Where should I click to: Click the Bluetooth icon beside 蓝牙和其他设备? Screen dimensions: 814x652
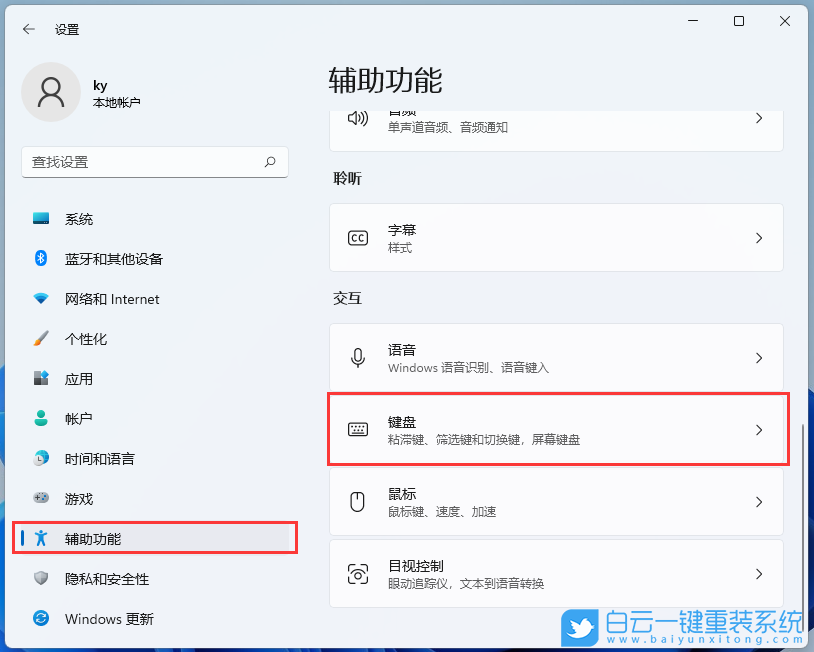pyautogui.click(x=40, y=259)
